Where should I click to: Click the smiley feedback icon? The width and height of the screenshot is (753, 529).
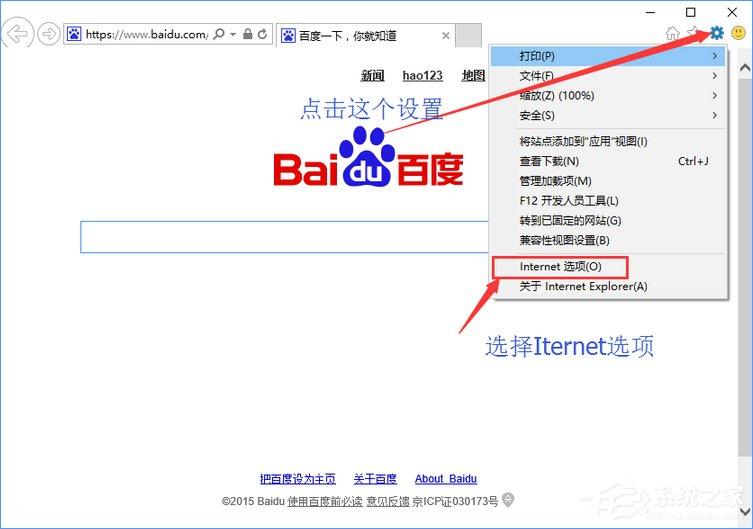(x=738, y=33)
